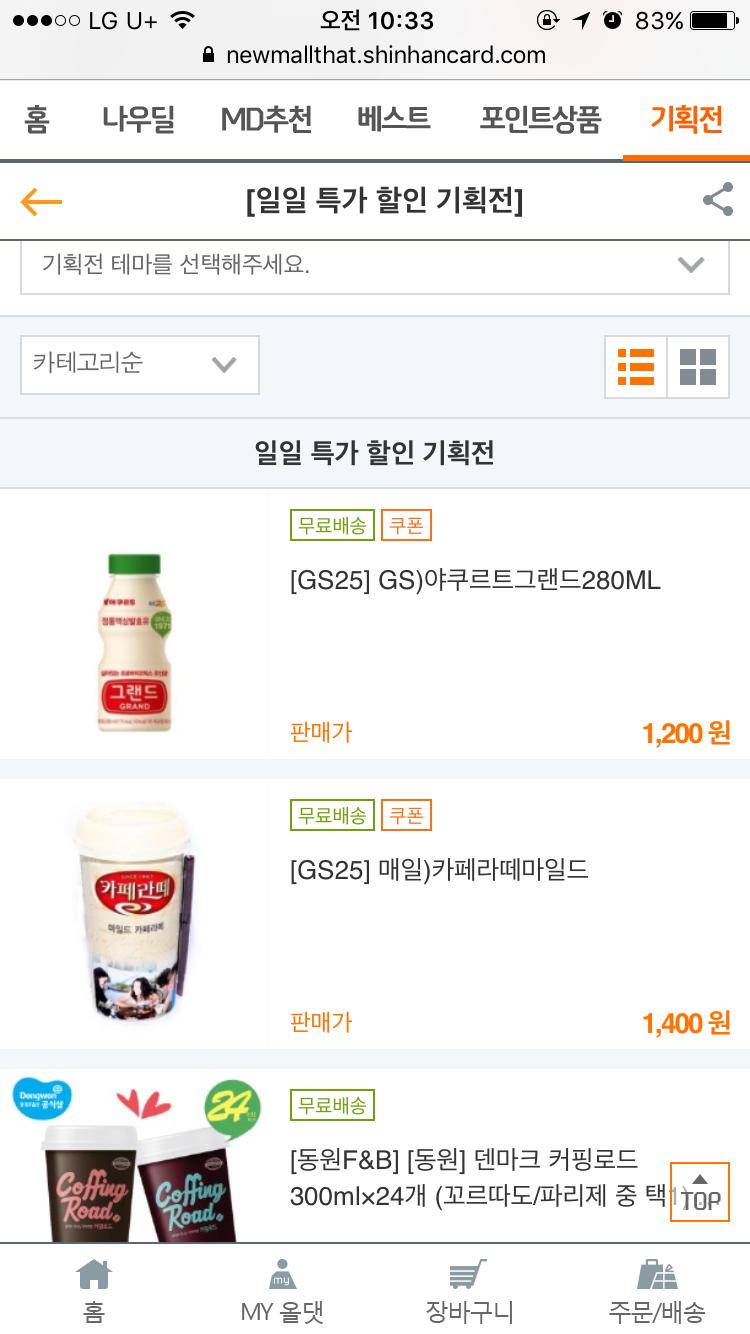Screen dimensions: 750x1334
Task: Tap the orange back arrow
Action: tap(41, 202)
